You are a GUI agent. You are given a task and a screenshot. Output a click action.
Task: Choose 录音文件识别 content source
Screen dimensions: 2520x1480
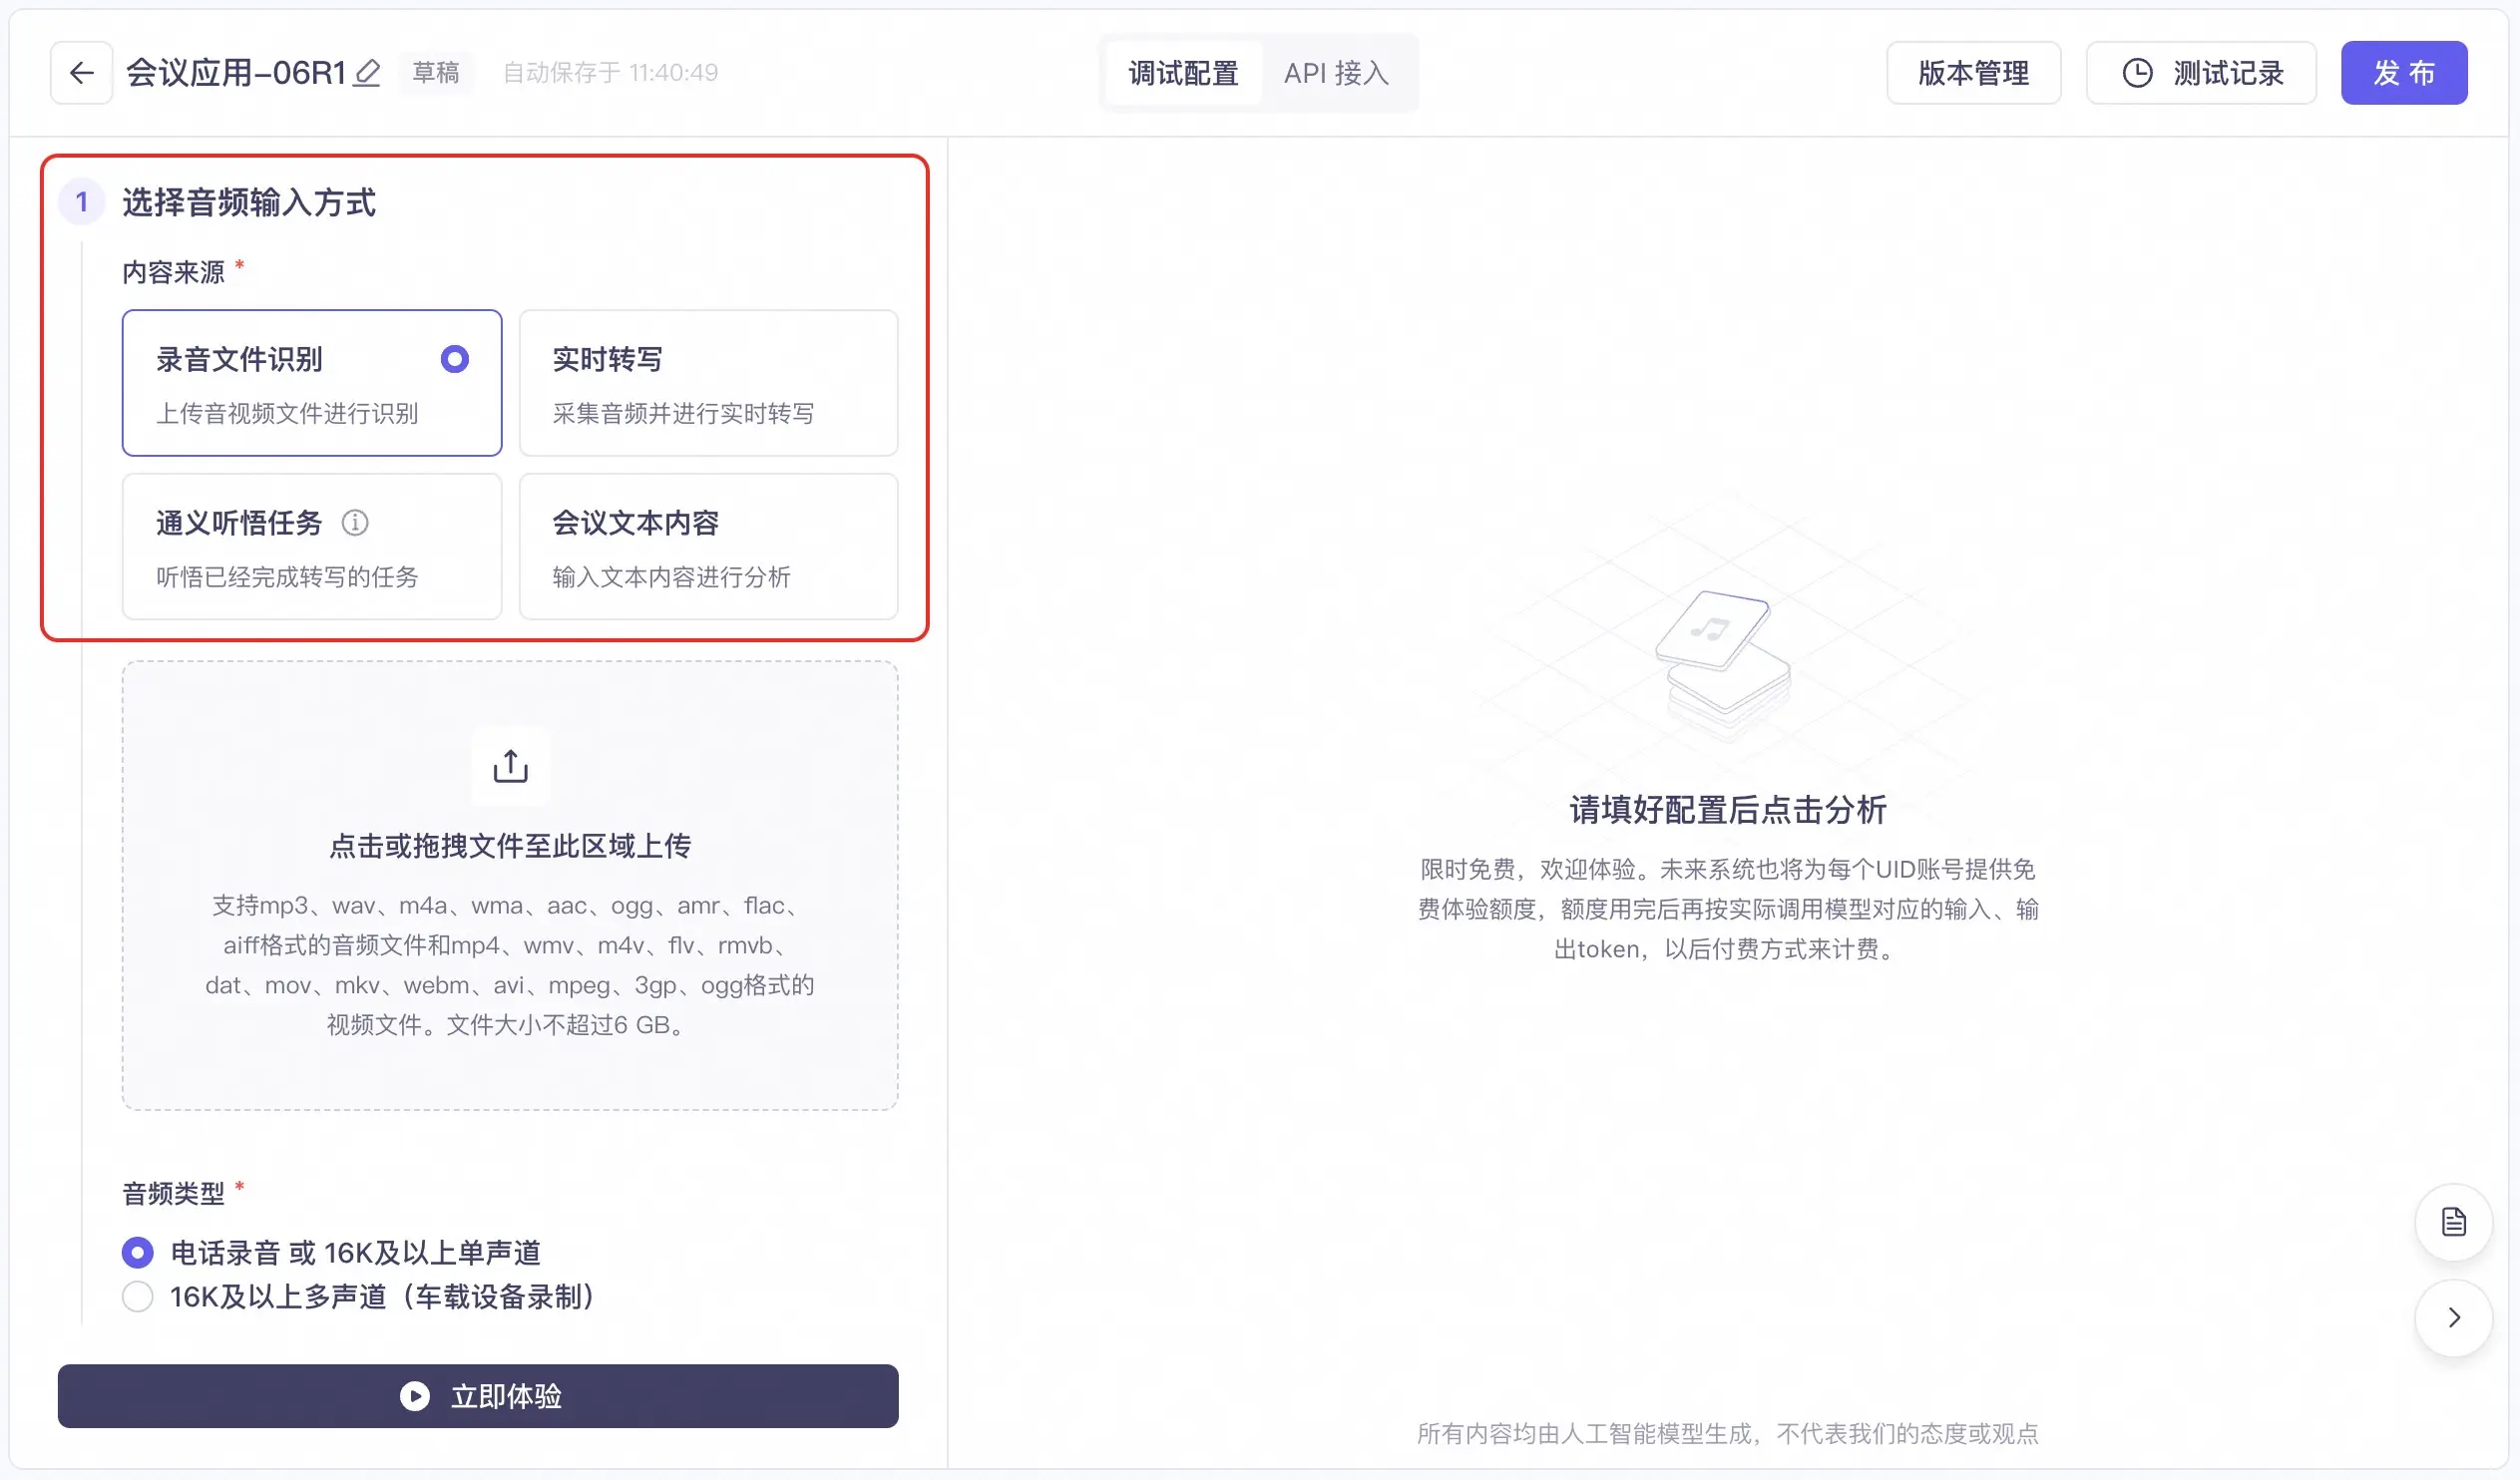[x=312, y=383]
